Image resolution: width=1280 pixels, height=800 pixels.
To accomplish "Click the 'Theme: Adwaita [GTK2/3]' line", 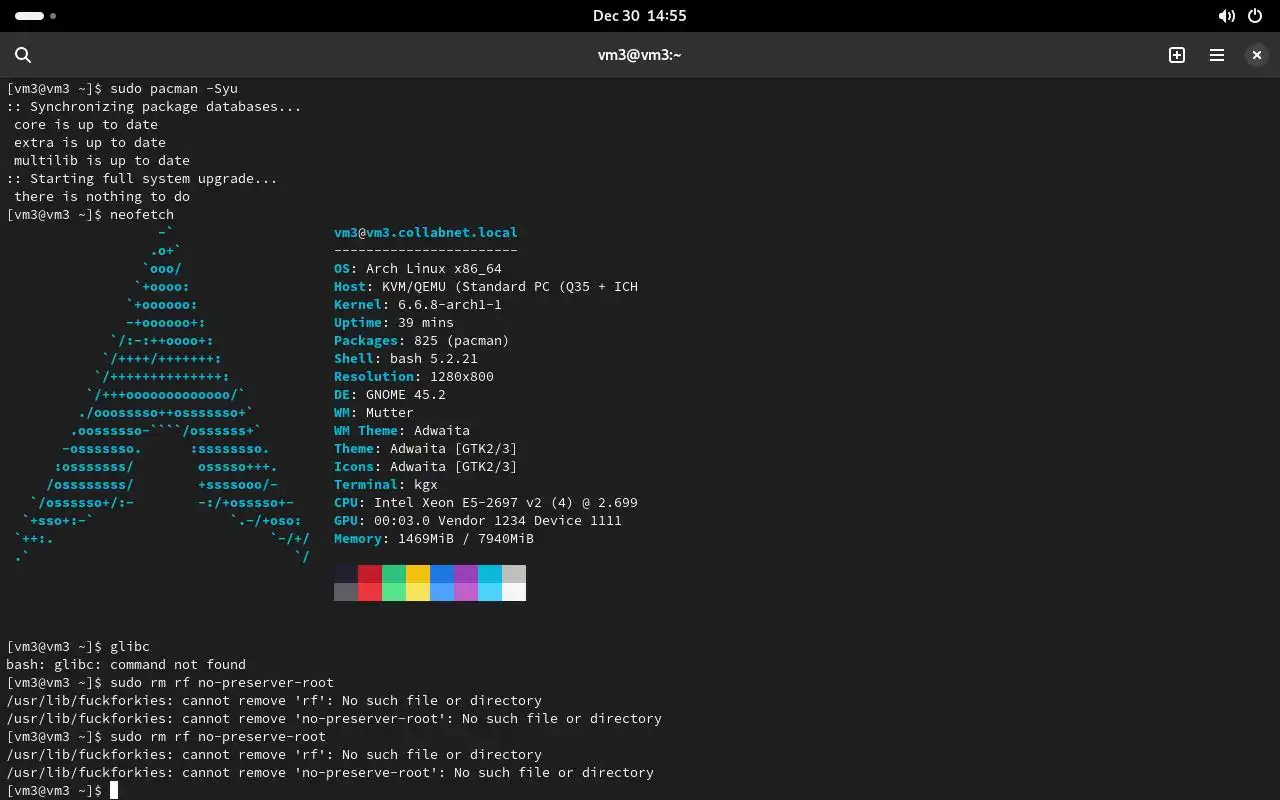I will (426, 449).
